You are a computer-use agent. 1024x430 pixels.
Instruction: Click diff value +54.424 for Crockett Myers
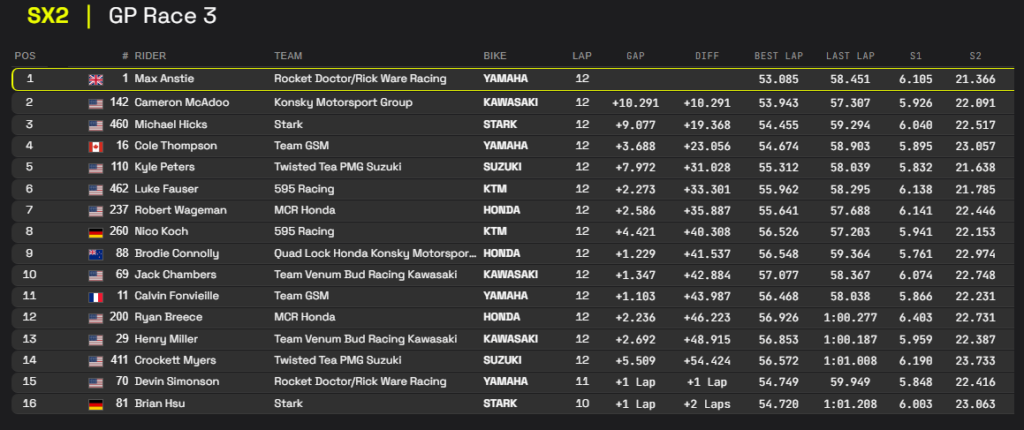[x=707, y=361]
